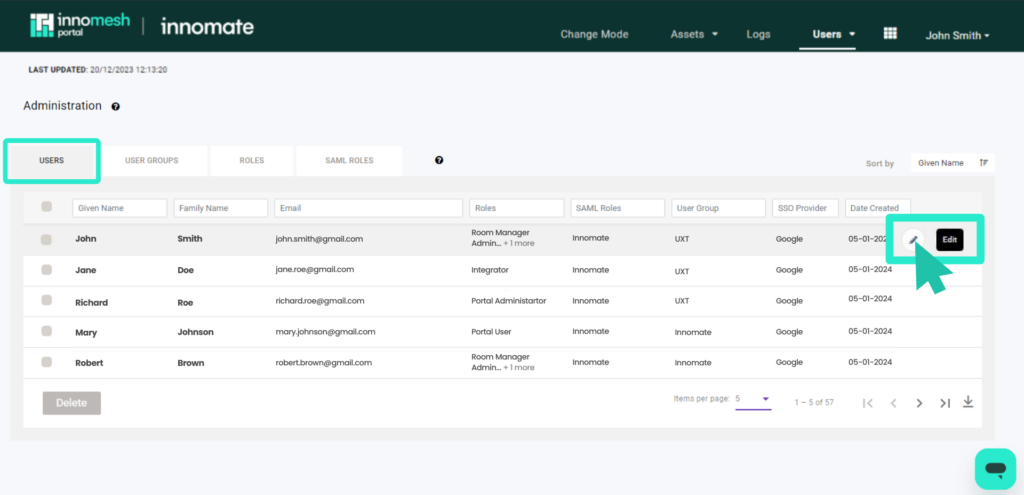Select the checkbox for Robert Brown
This screenshot has height=495, width=1024.
coord(46,361)
